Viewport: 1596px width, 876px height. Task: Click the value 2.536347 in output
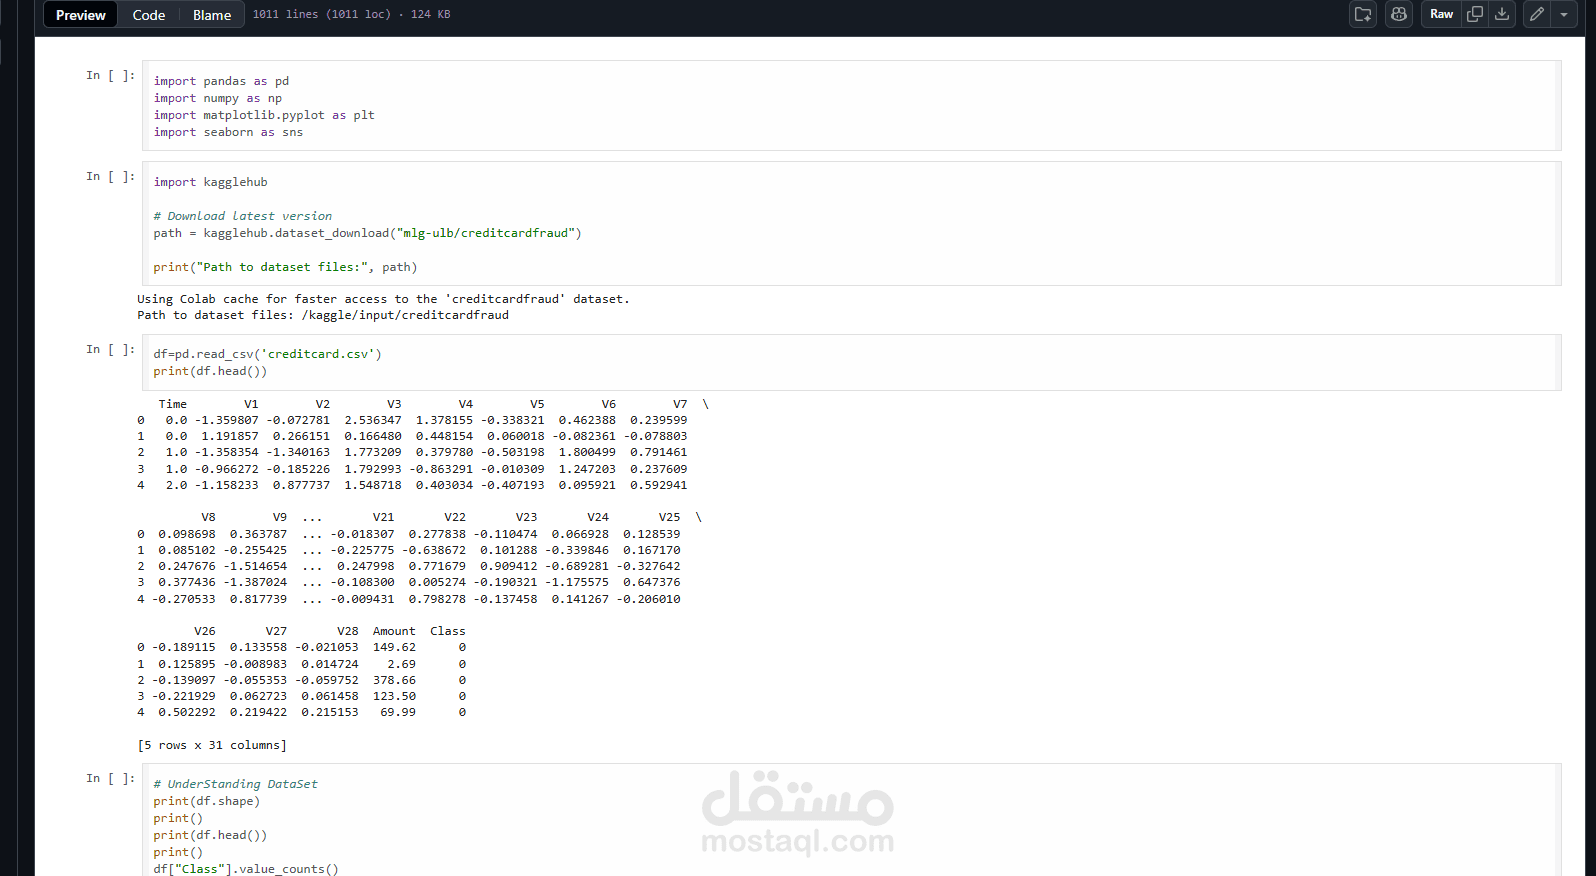coord(373,420)
